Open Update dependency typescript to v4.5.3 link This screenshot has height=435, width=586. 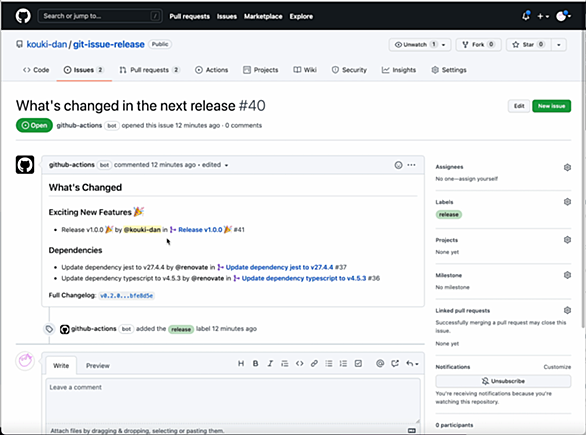click(x=304, y=278)
